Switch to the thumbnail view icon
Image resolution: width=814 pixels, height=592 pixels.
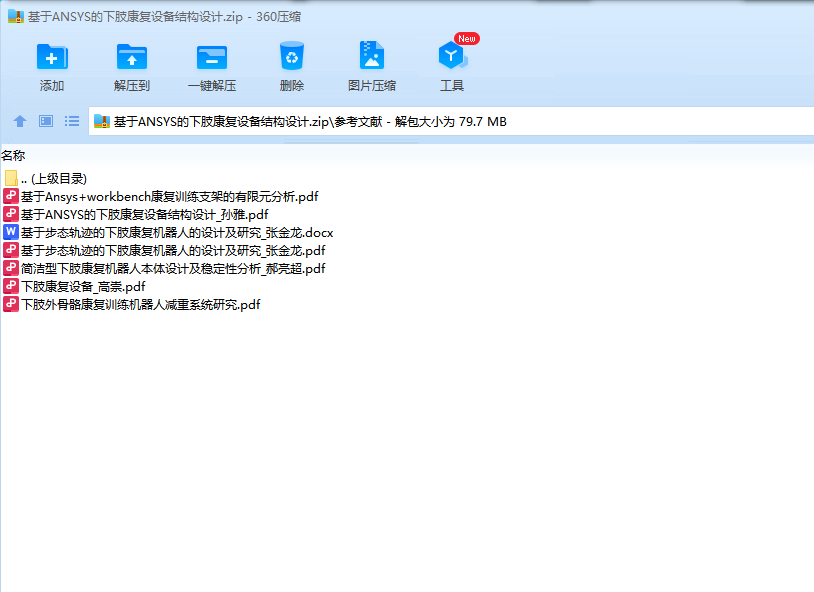click(46, 122)
